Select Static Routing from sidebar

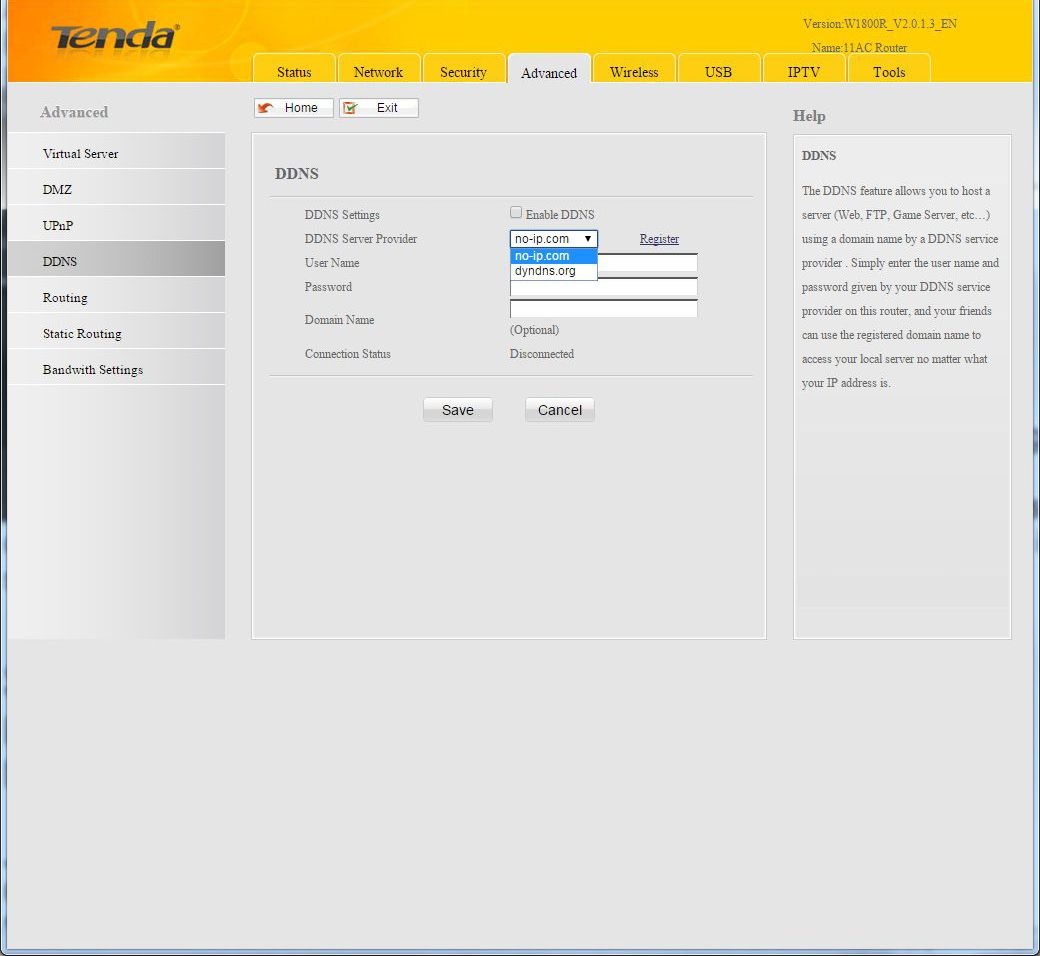pyautogui.click(x=82, y=334)
